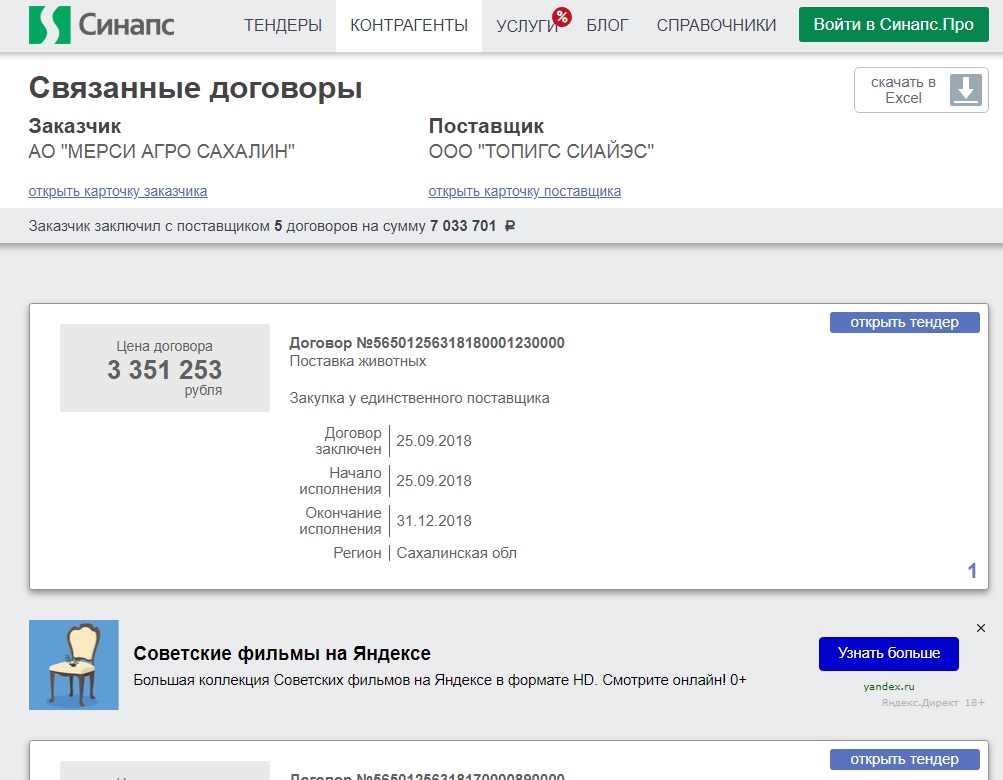Click the Яндекс.Директ label
1003x780 pixels.
919,703
